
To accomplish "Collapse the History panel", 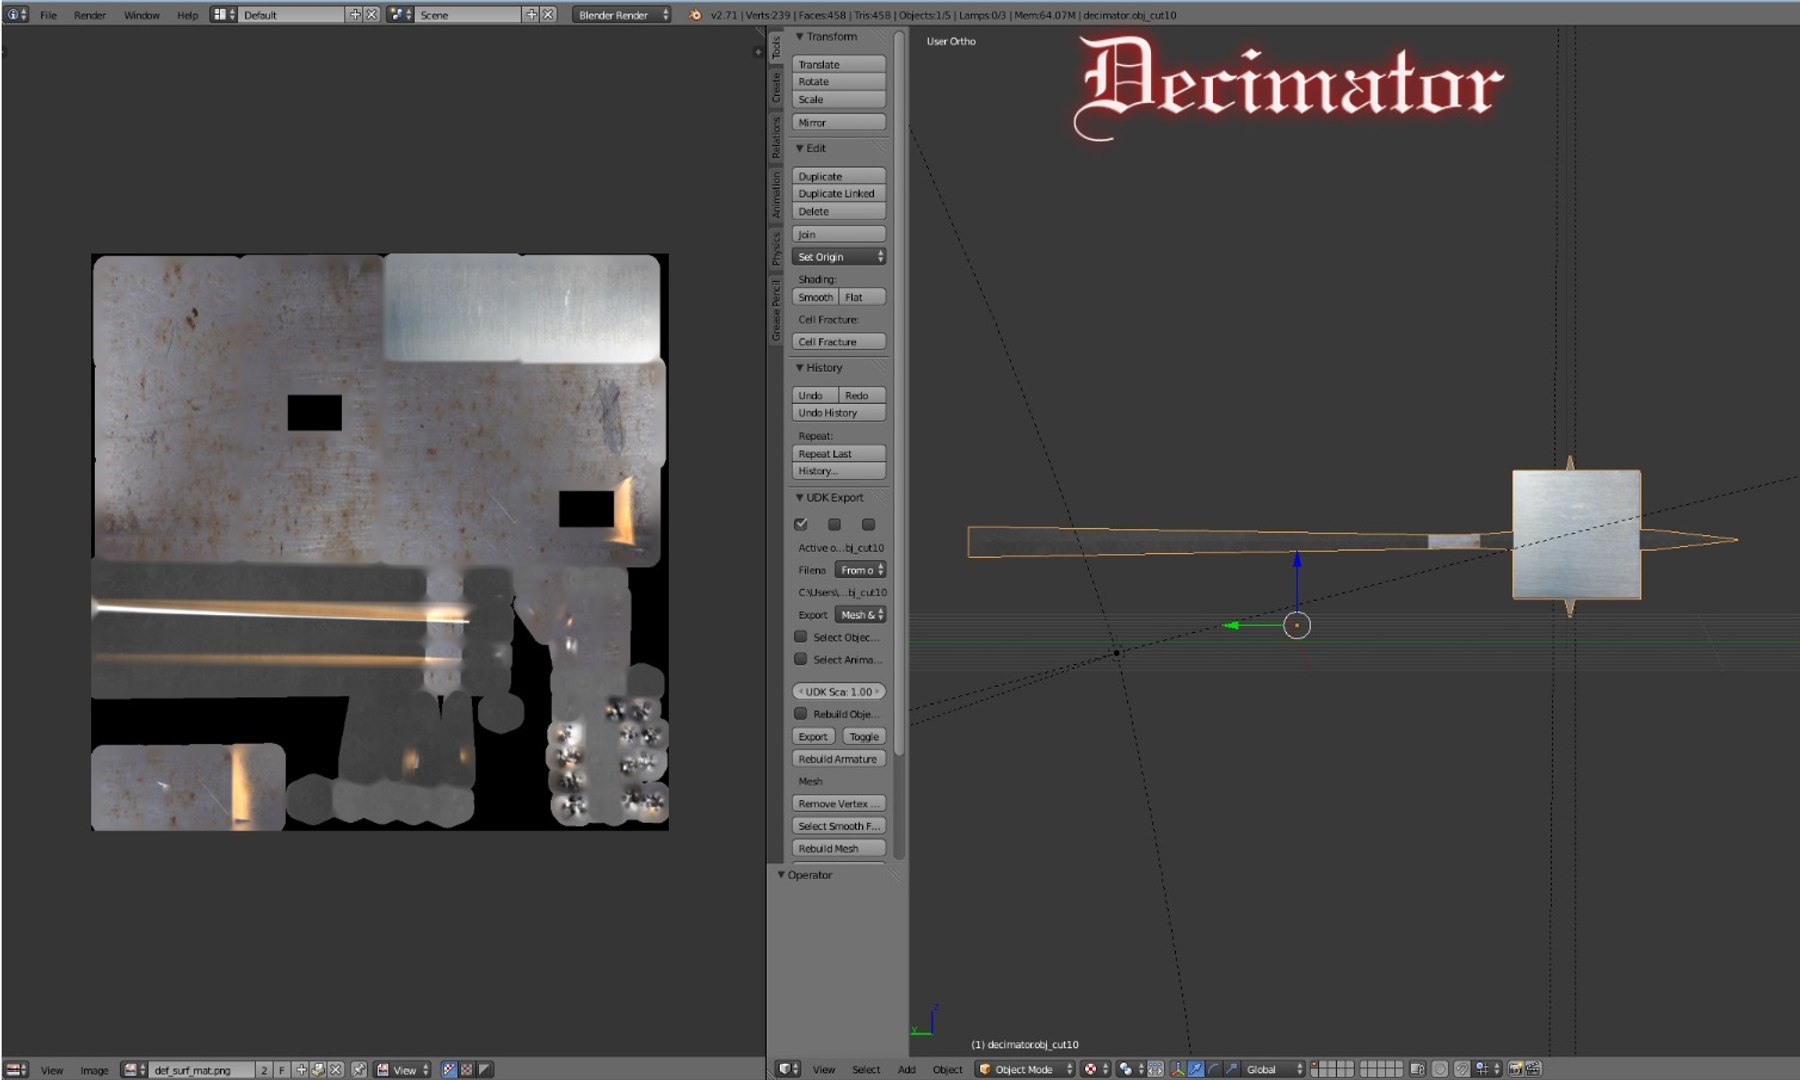I will 820,368.
